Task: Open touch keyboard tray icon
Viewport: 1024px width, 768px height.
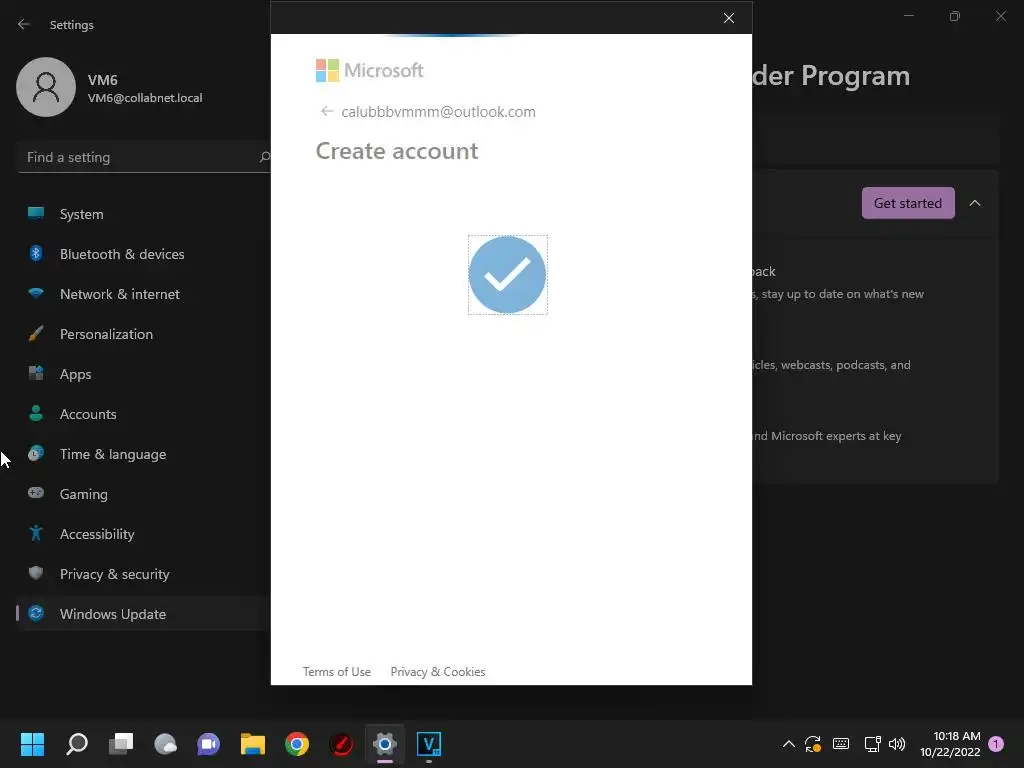Action: click(840, 744)
